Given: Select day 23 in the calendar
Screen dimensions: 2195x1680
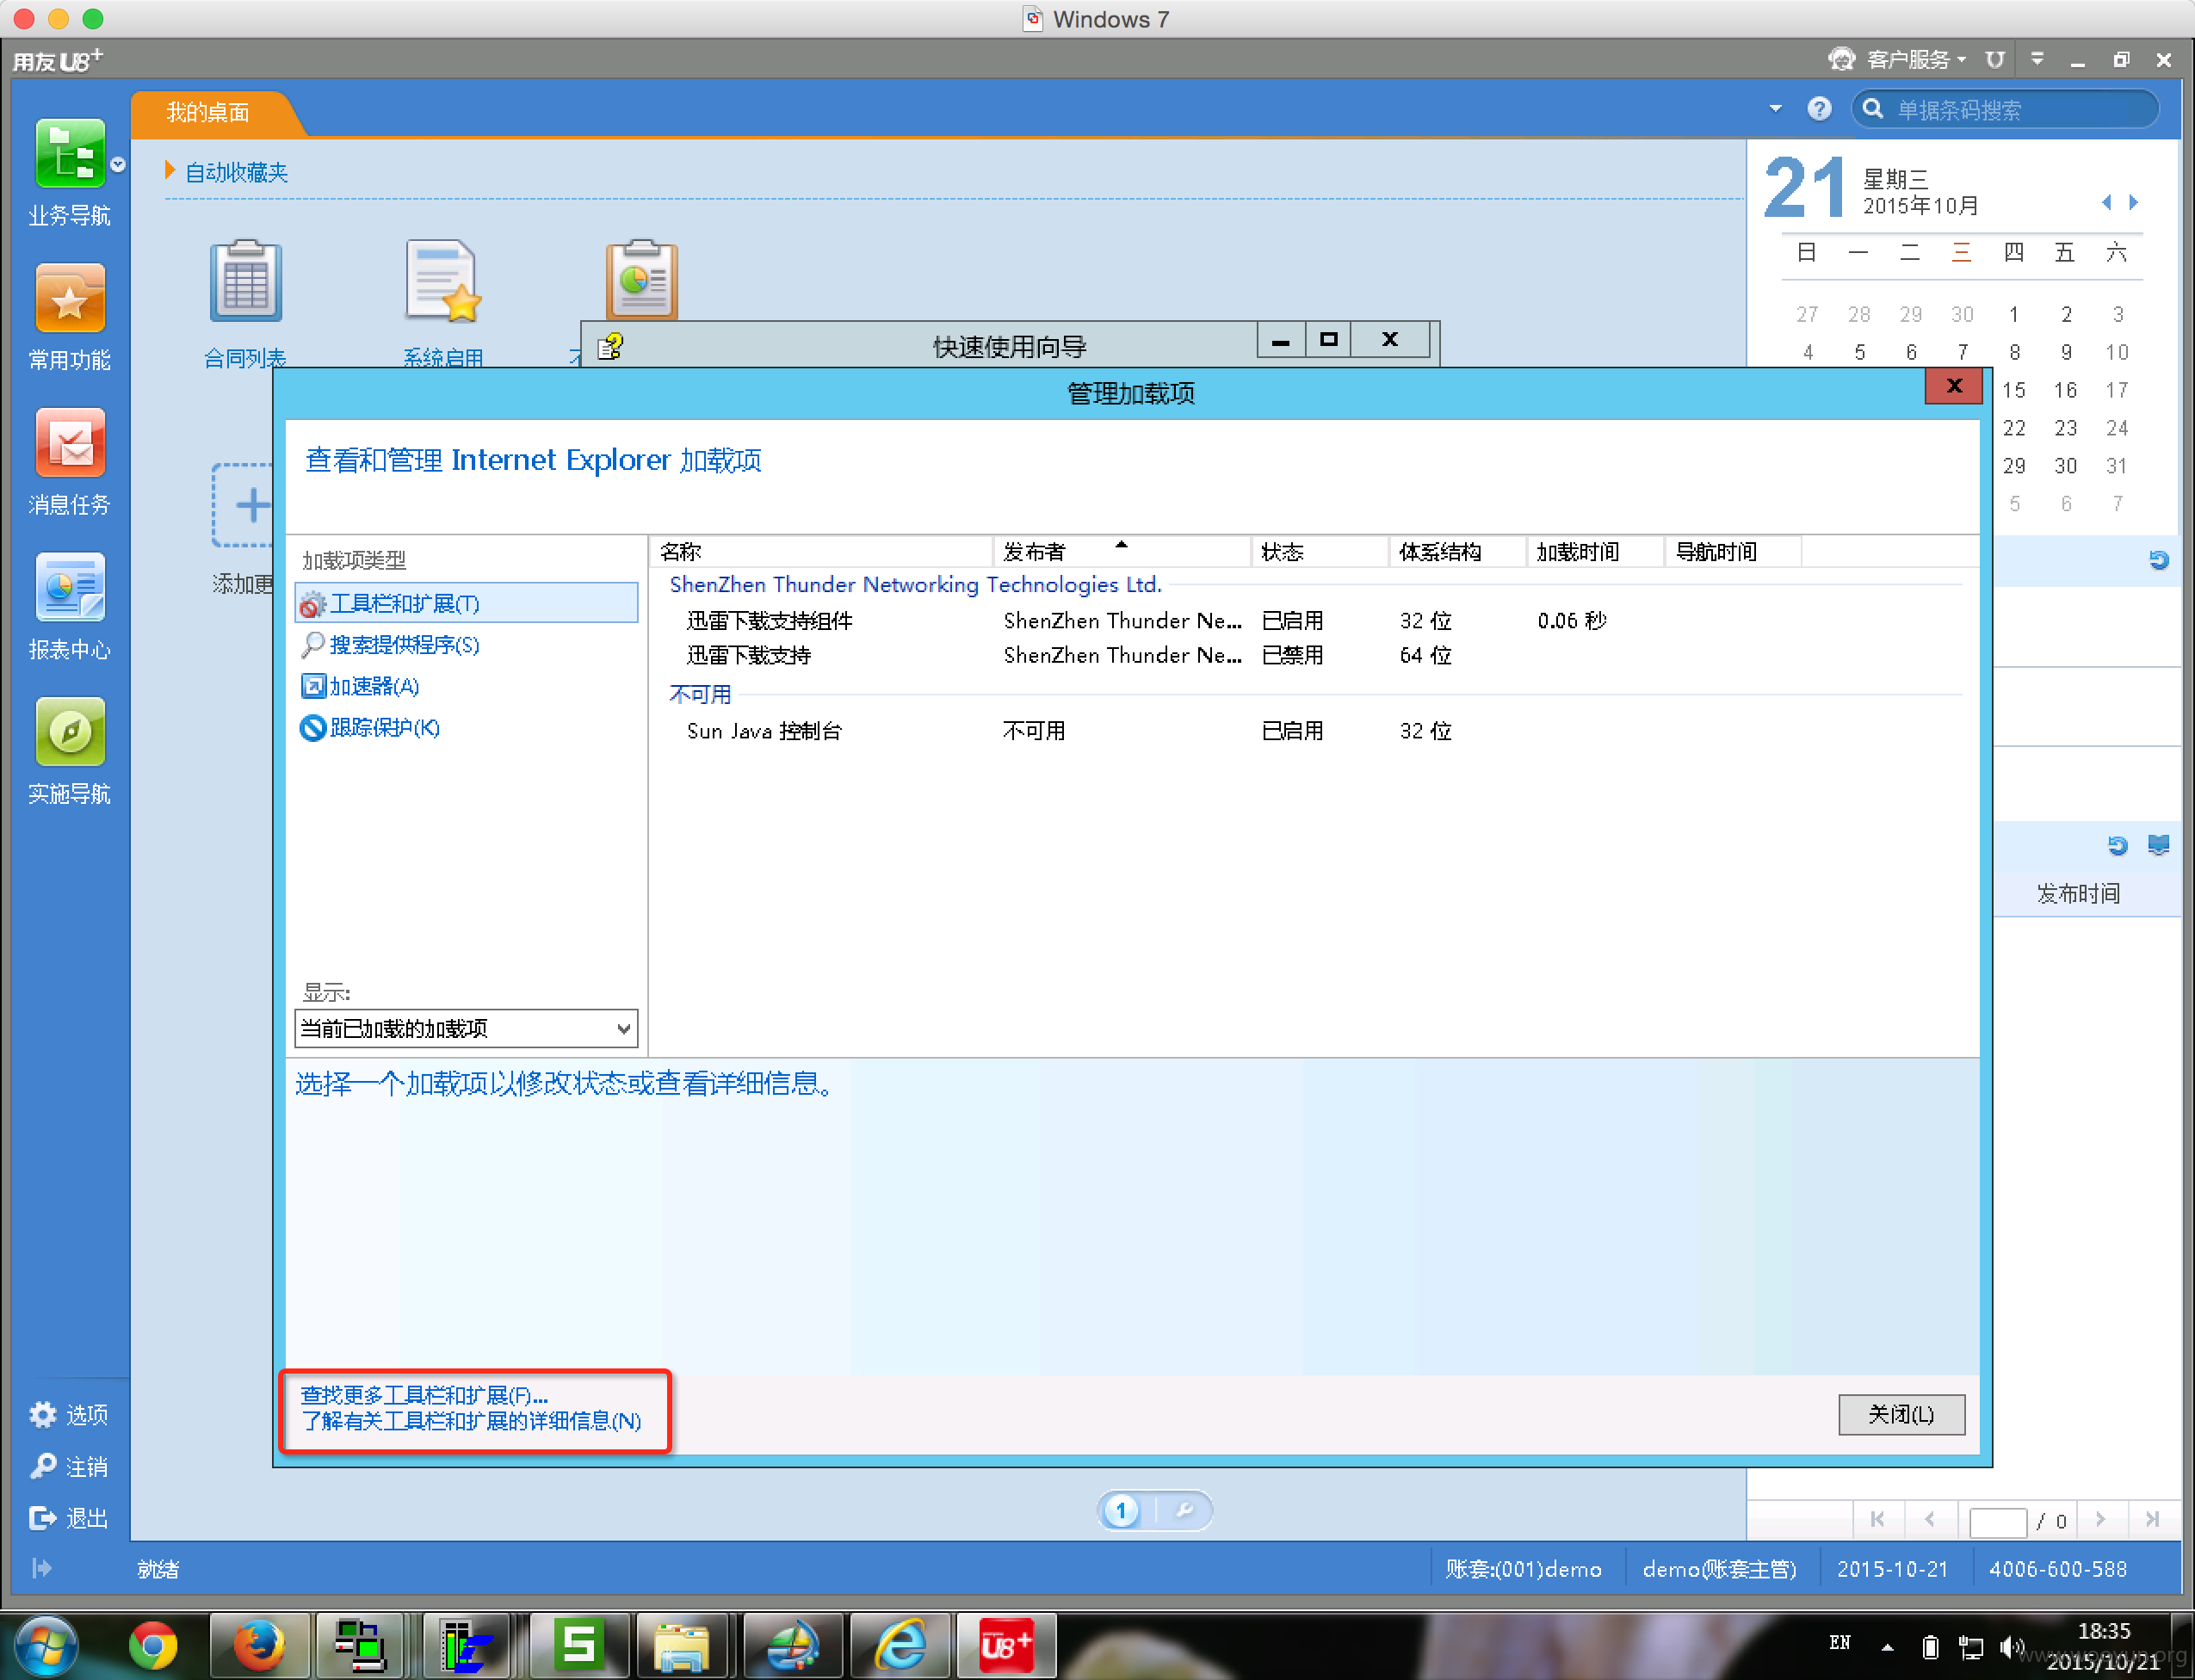Looking at the screenshot, I should click(x=2065, y=427).
